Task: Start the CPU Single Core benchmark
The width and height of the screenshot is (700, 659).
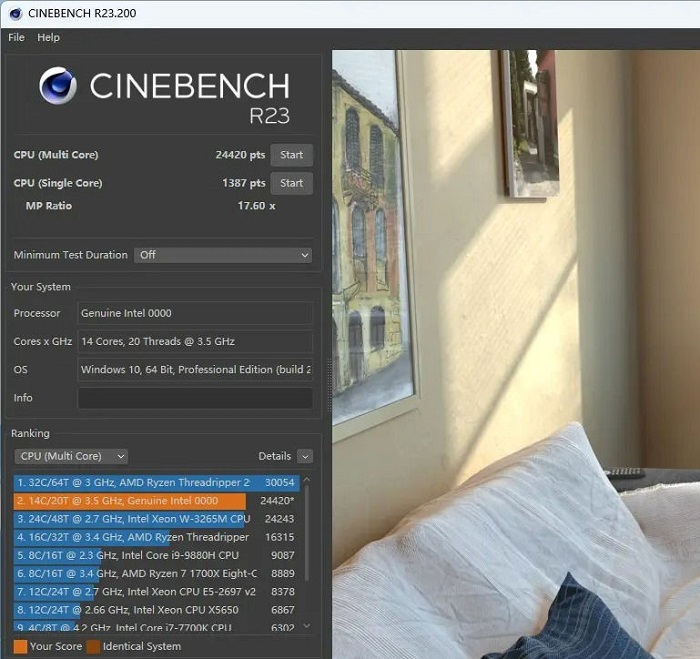Action: [291, 183]
